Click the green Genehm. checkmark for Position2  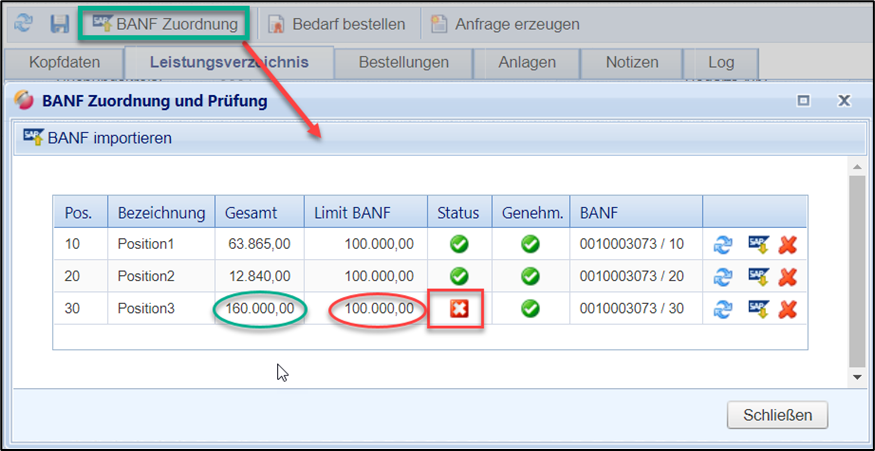coord(530,276)
